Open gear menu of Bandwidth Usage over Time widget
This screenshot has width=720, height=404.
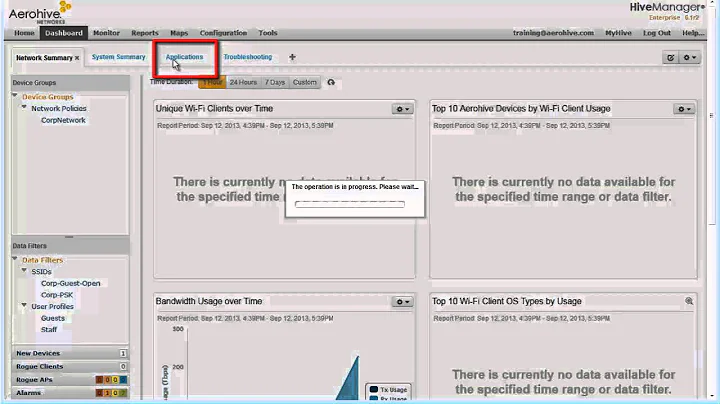pyautogui.click(x=403, y=302)
